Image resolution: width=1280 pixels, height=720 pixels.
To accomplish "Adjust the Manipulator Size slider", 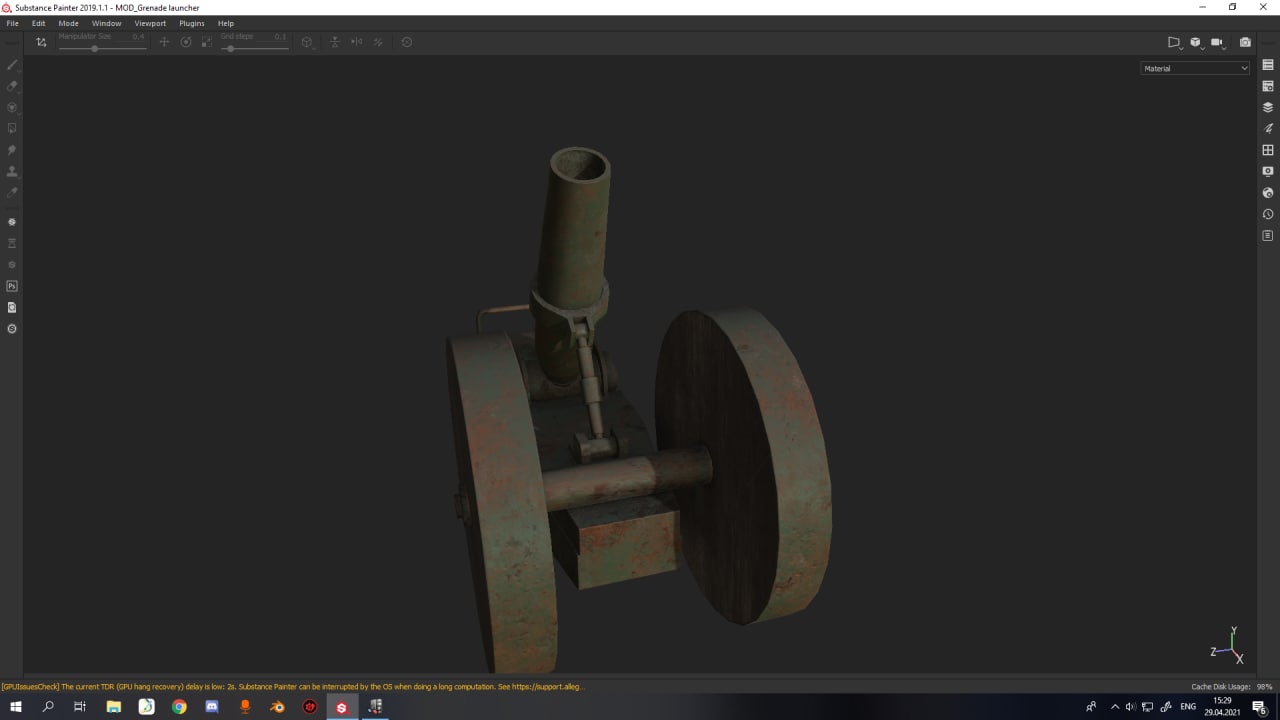I will [x=103, y=48].
